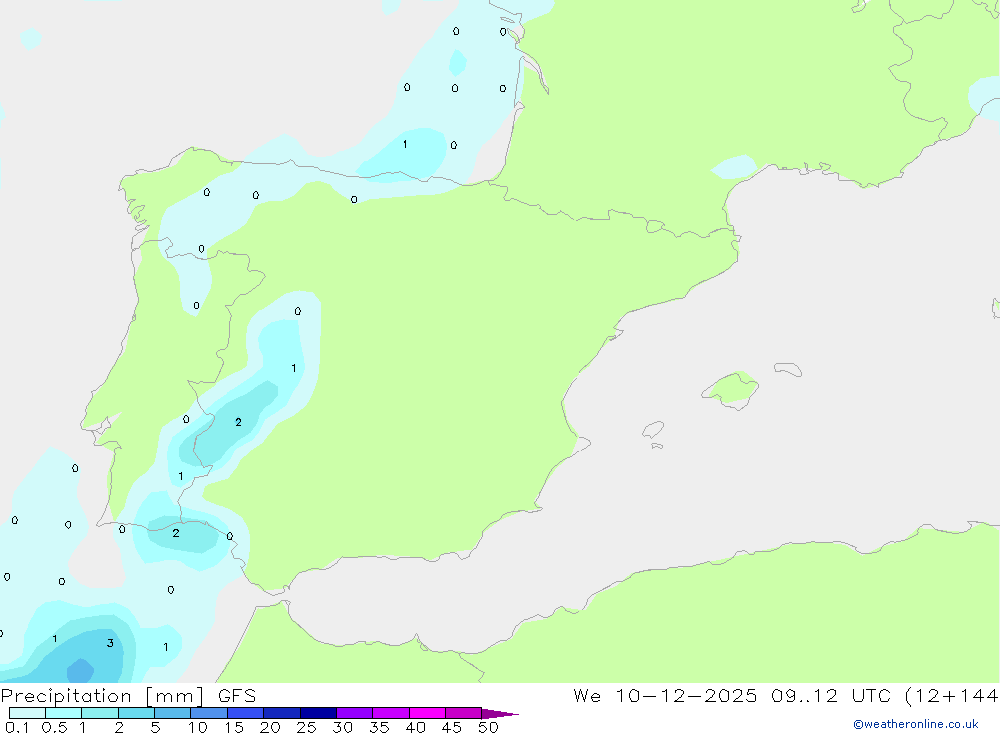Click the 'Precipitation' title word

(66, 696)
